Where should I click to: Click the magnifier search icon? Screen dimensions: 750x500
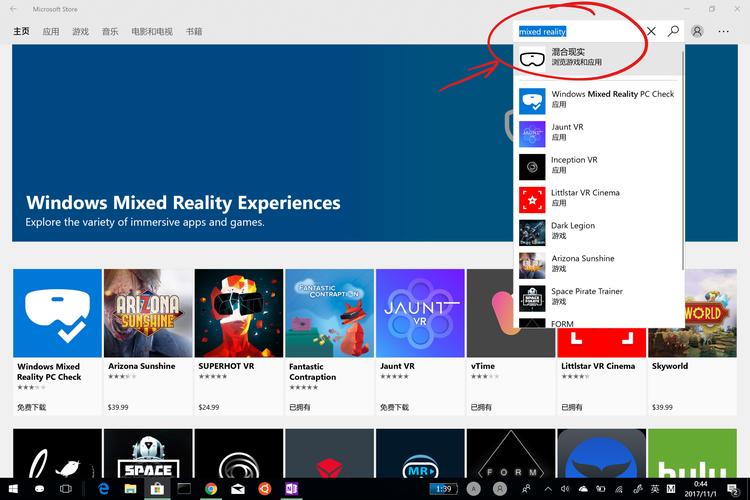pyautogui.click(x=673, y=32)
